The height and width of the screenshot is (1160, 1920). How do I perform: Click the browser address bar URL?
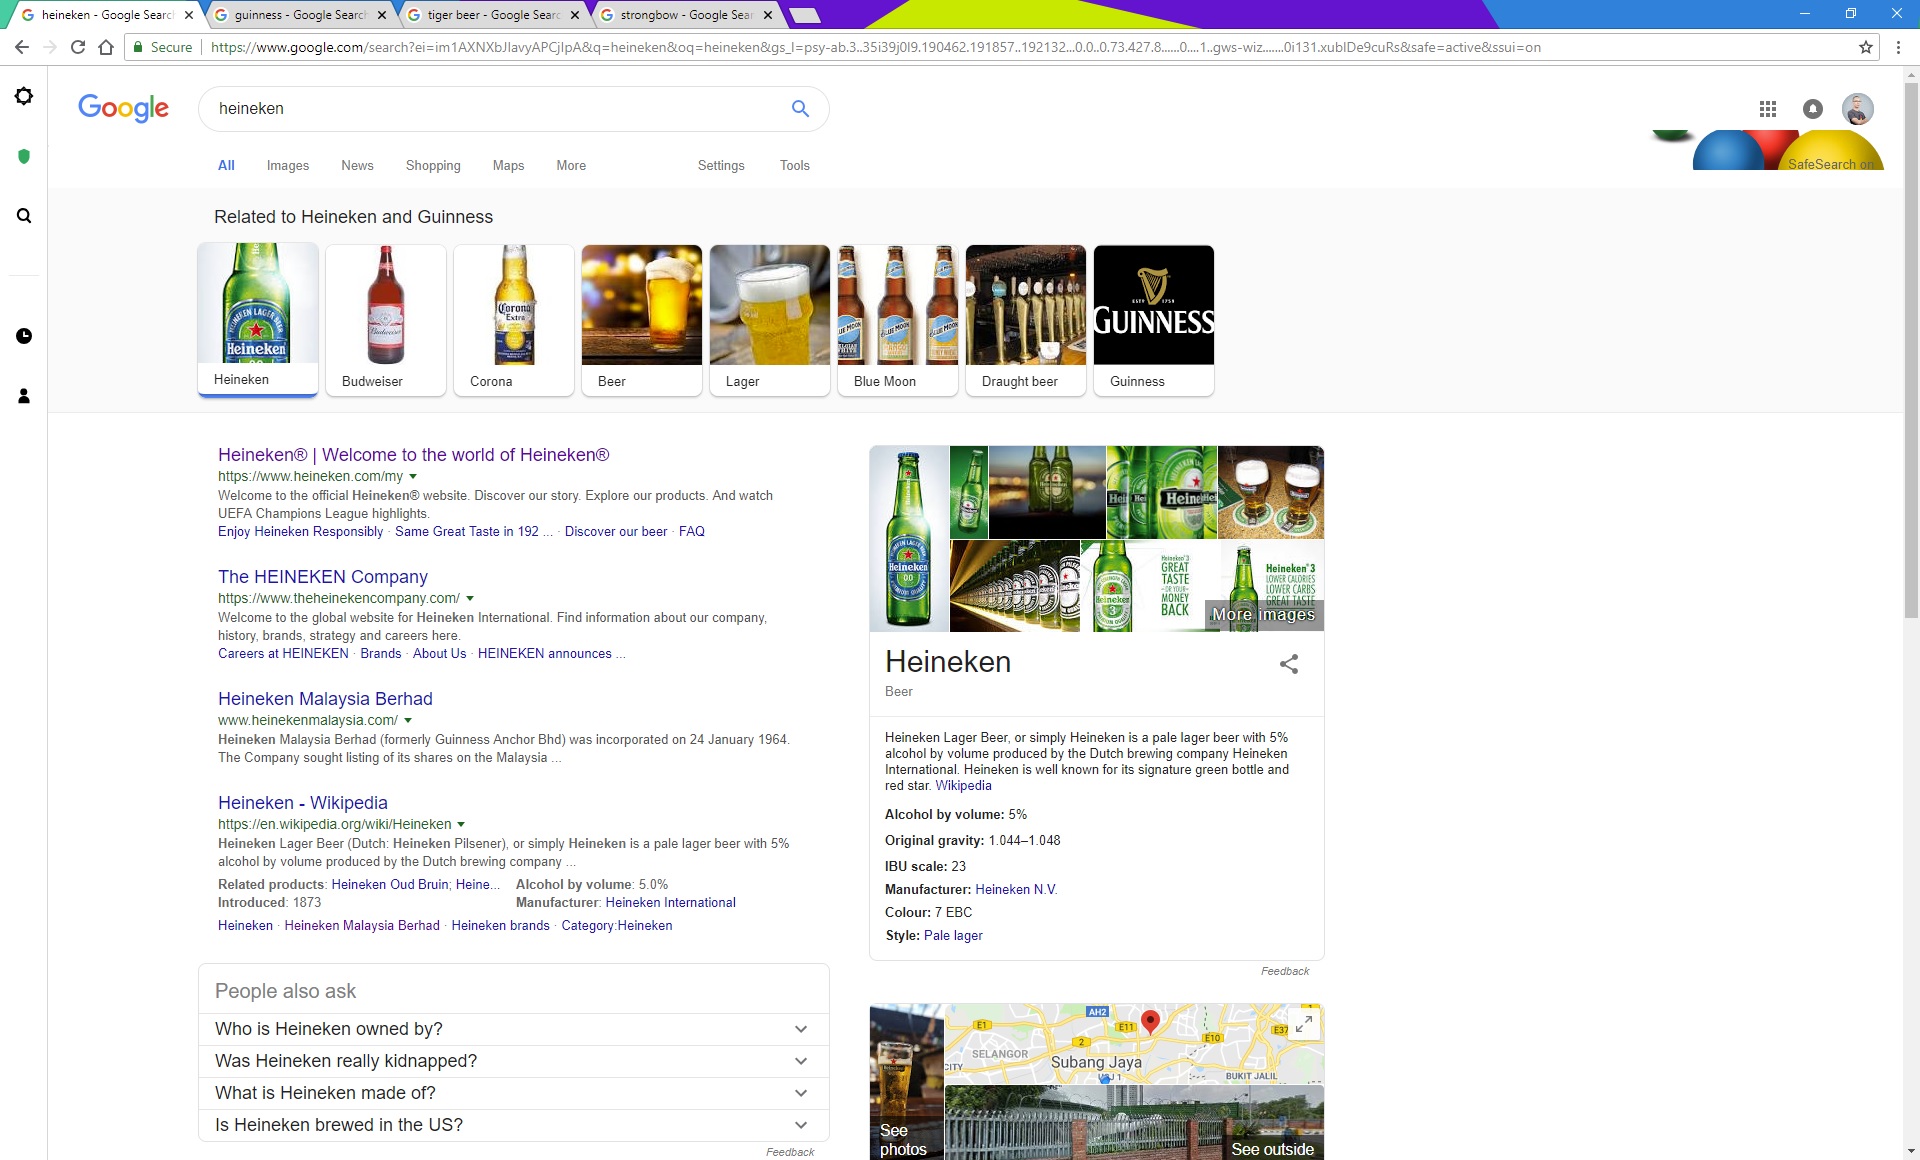click(875, 47)
